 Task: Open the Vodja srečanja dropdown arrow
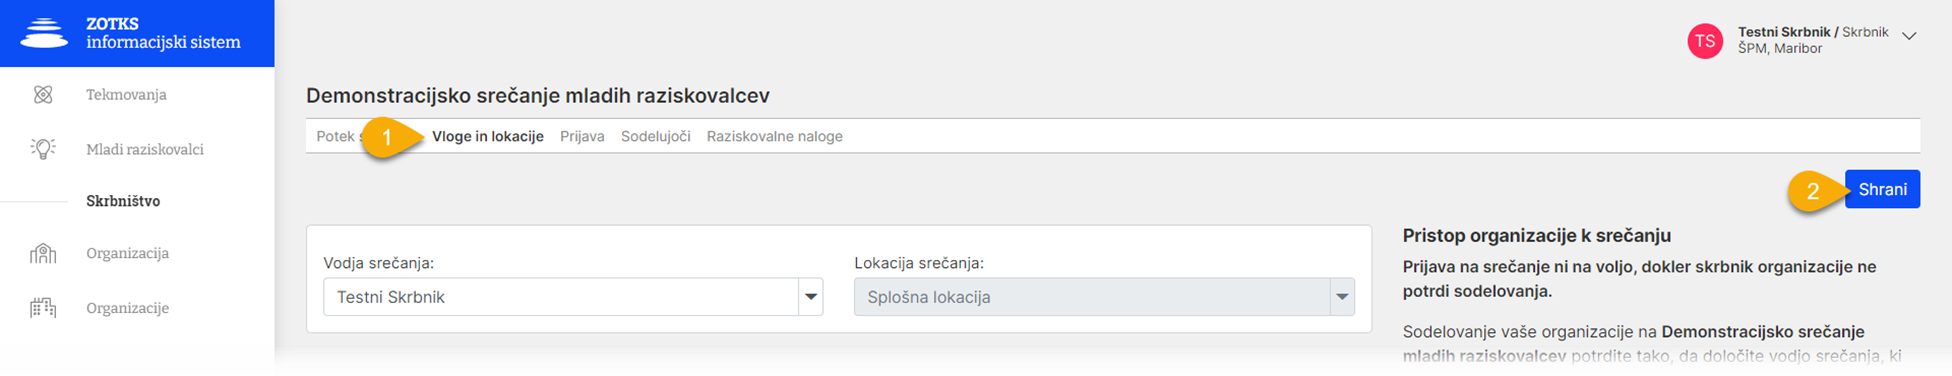(x=811, y=297)
